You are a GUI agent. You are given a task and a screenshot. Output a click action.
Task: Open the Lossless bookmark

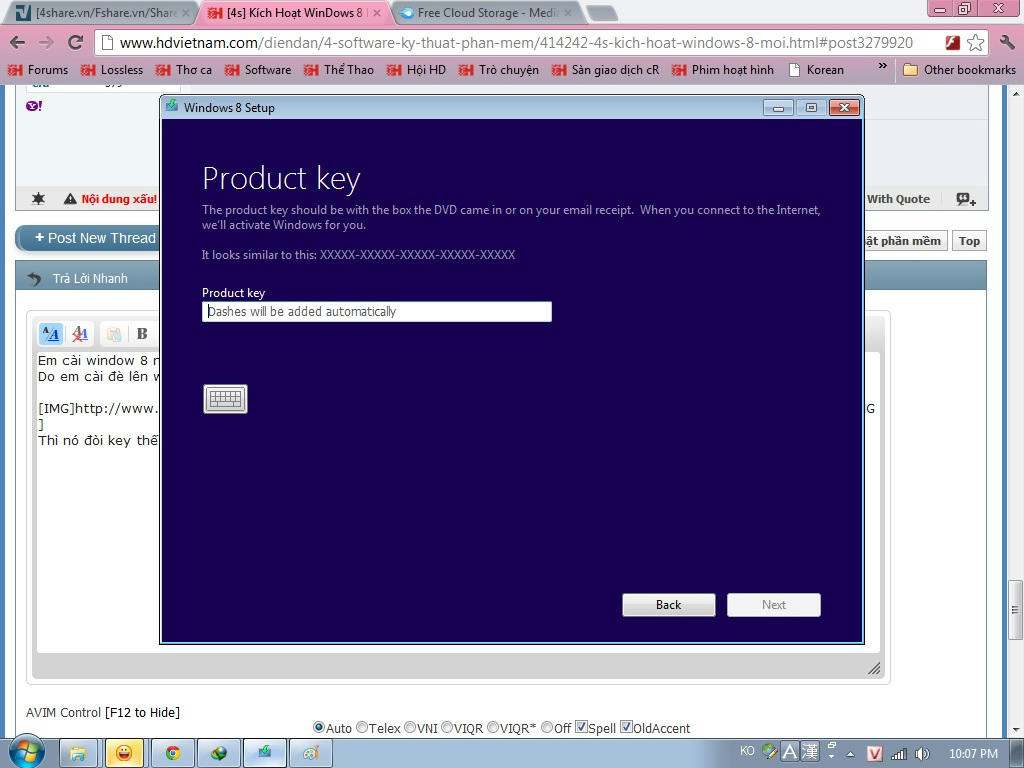click(x=112, y=70)
